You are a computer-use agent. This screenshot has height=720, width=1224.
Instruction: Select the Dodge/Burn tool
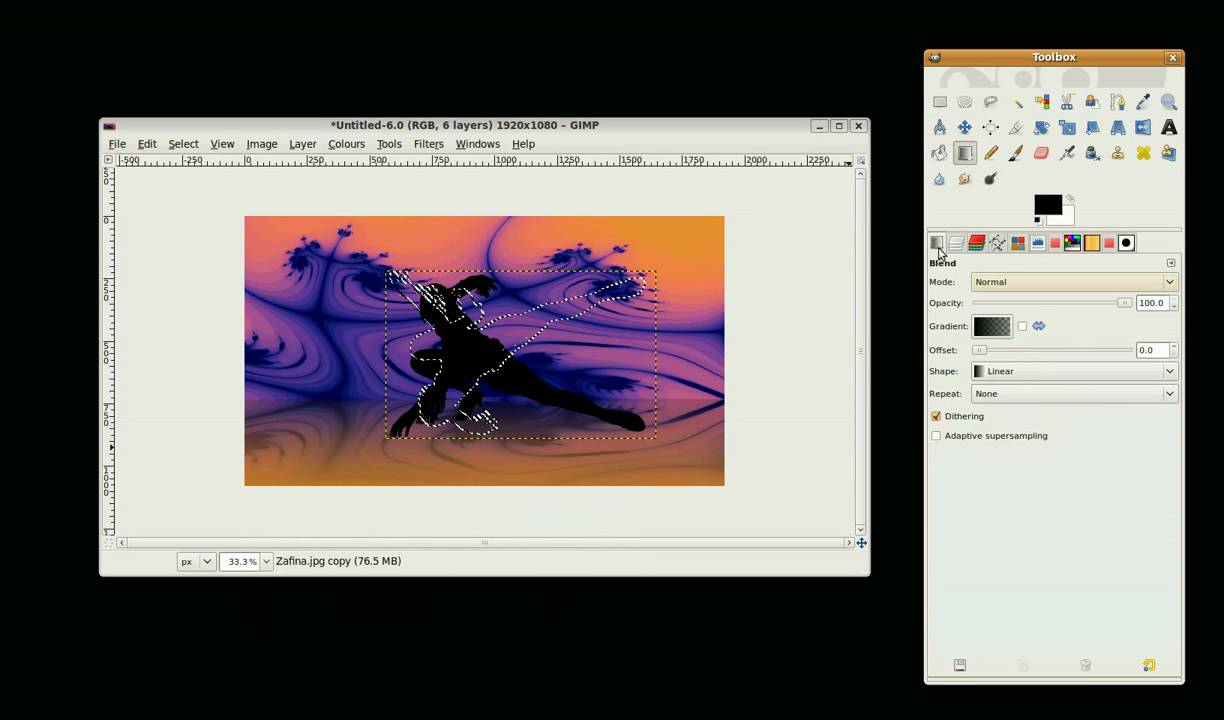990,179
